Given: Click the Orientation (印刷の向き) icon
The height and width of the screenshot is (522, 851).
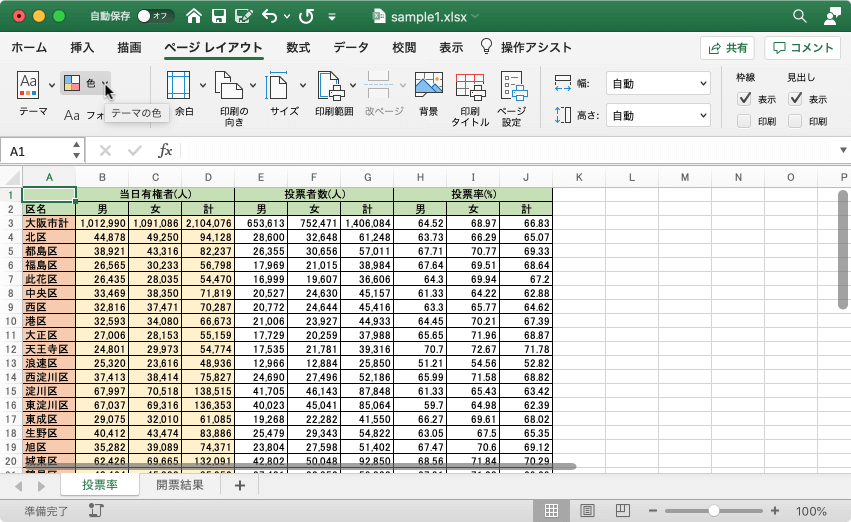Looking at the screenshot, I should point(228,85).
